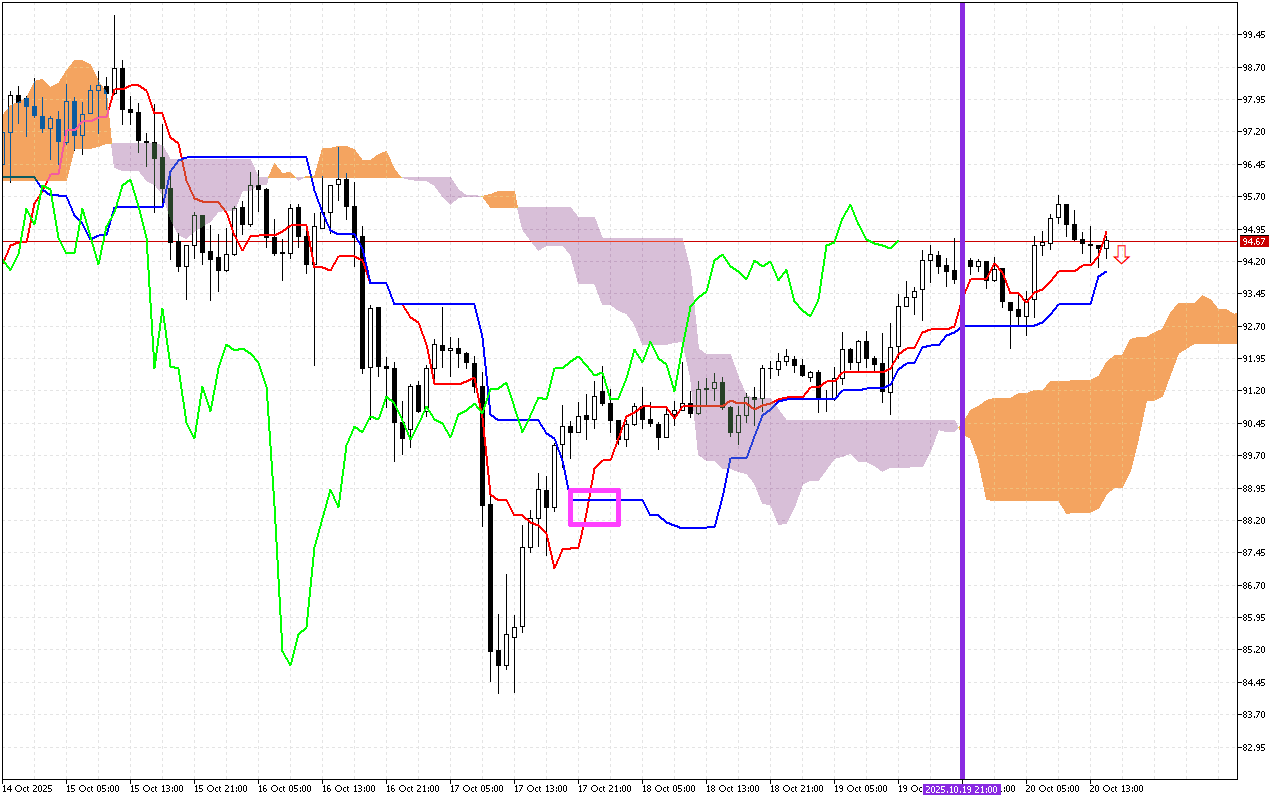Click the purple 2025.10.19 21:00 date label
This screenshot has width=1280, height=800.
click(x=962, y=788)
